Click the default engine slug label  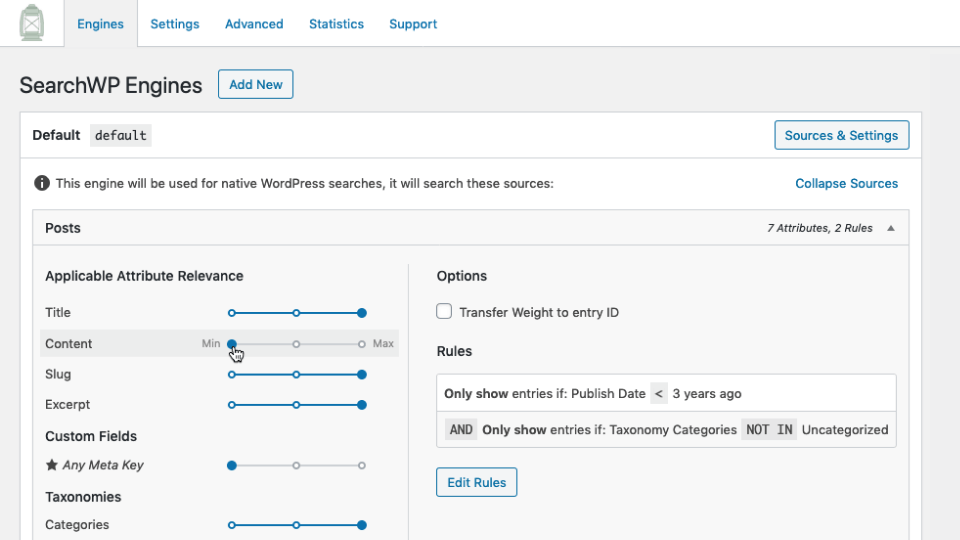point(121,135)
